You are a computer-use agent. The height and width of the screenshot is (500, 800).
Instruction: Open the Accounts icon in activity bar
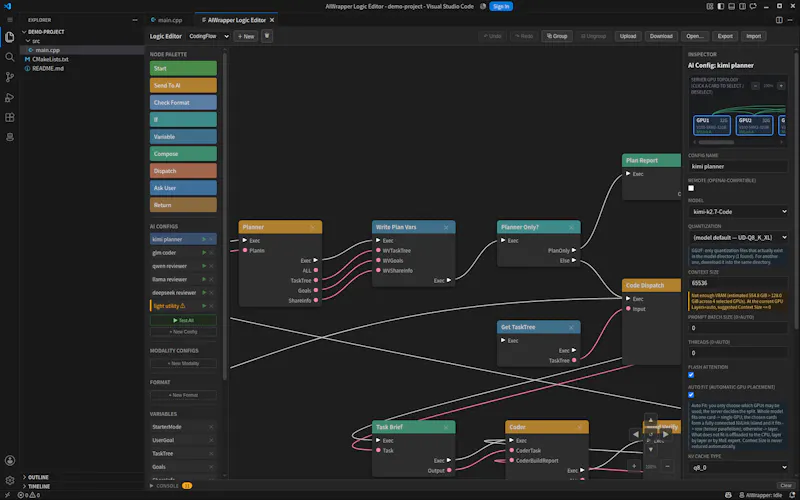[x=10, y=460]
